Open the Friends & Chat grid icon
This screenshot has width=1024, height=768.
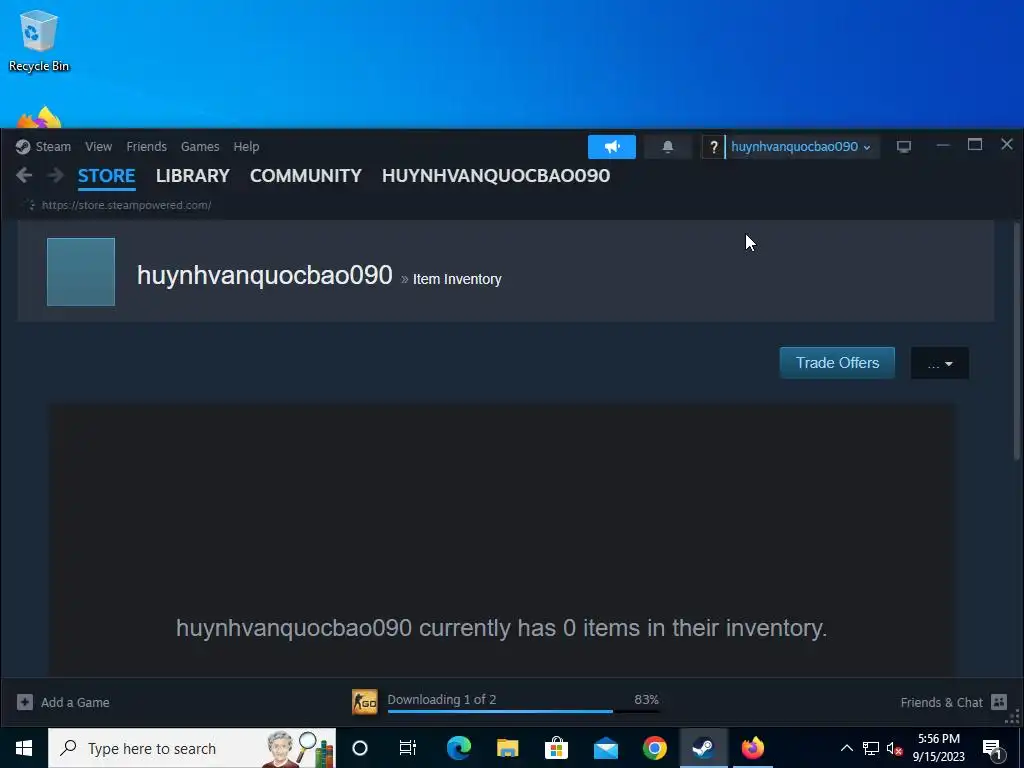pyautogui.click(x=999, y=702)
